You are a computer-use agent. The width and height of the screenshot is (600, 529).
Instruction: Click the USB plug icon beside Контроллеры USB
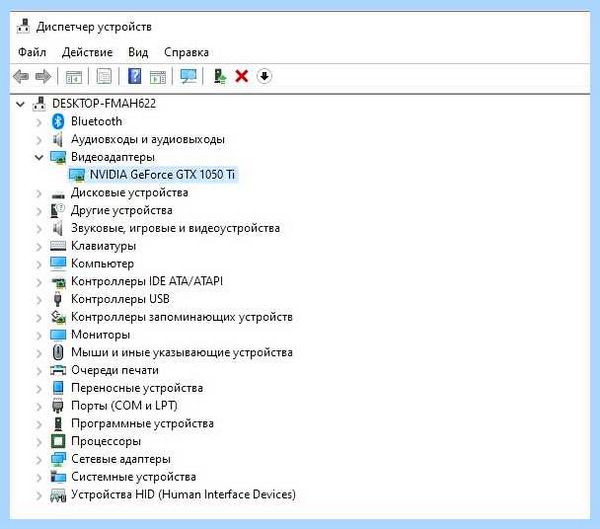[x=58, y=299]
